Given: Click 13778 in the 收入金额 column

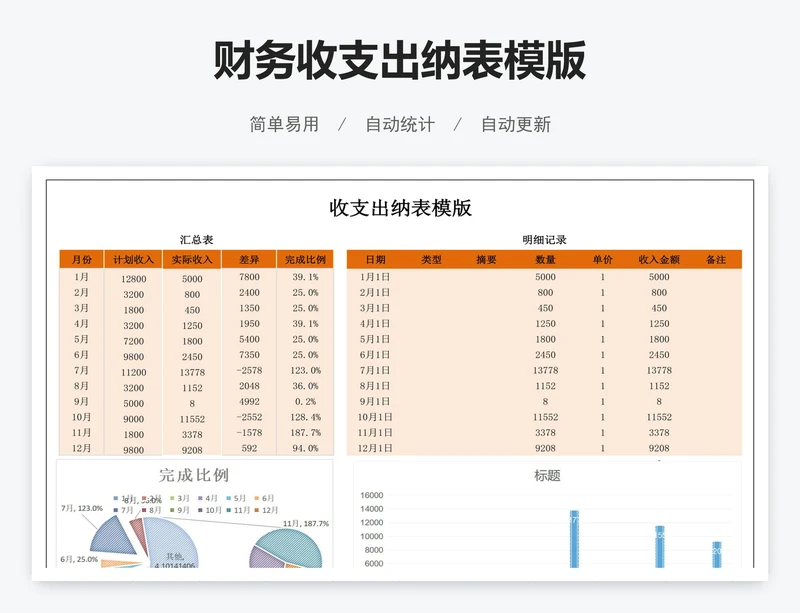Looking at the screenshot, I should click(659, 370).
